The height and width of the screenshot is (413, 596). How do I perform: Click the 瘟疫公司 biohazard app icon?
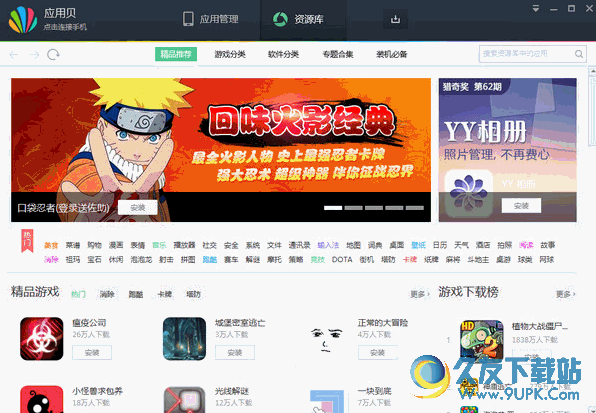click(x=42, y=339)
